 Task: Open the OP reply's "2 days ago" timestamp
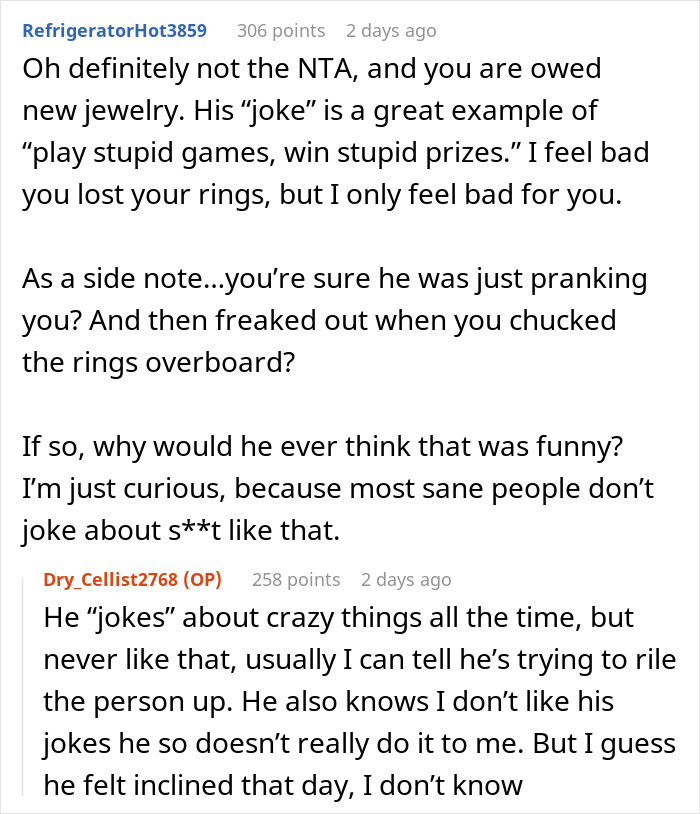click(x=406, y=580)
